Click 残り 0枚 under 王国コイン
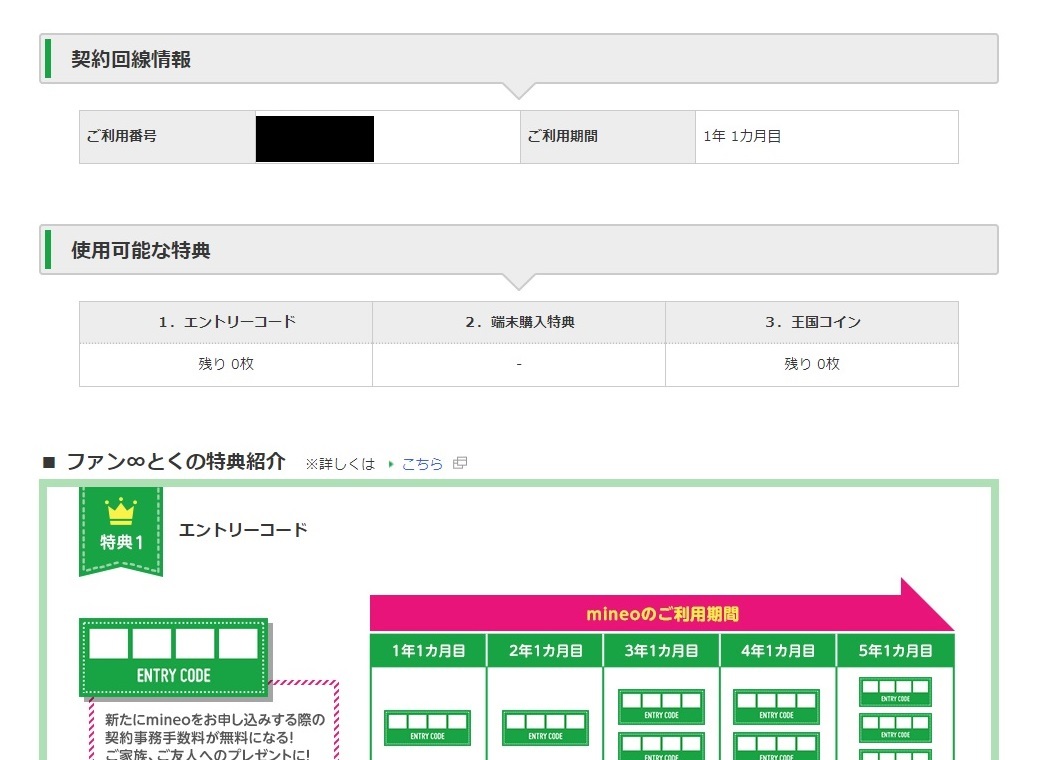The width and height of the screenshot is (1038, 760). 812,364
